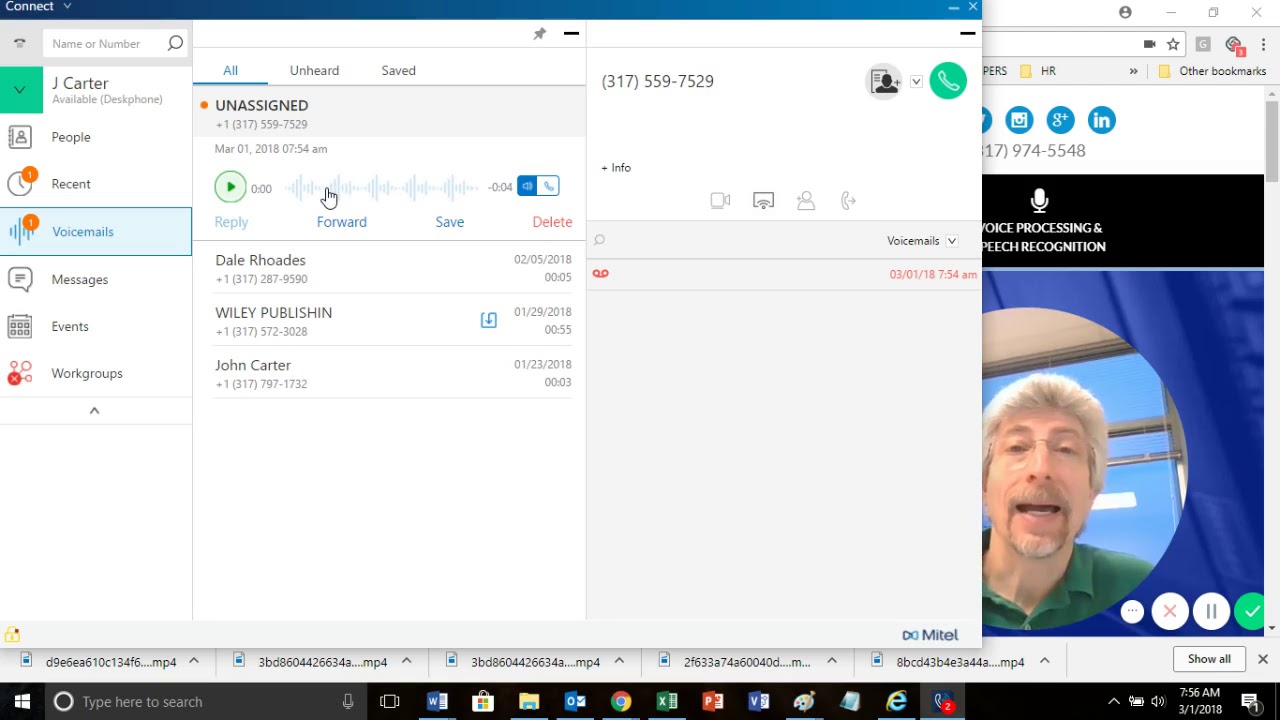Start a video call
The height and width of the screenshot is (720, 1280).
pos(720,201)
